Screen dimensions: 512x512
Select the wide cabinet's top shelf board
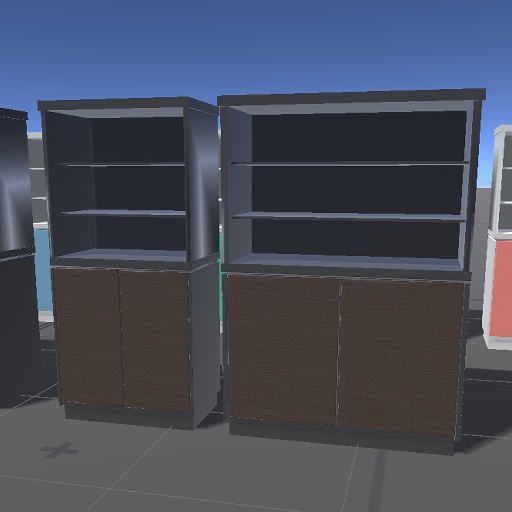pos(350,163)
